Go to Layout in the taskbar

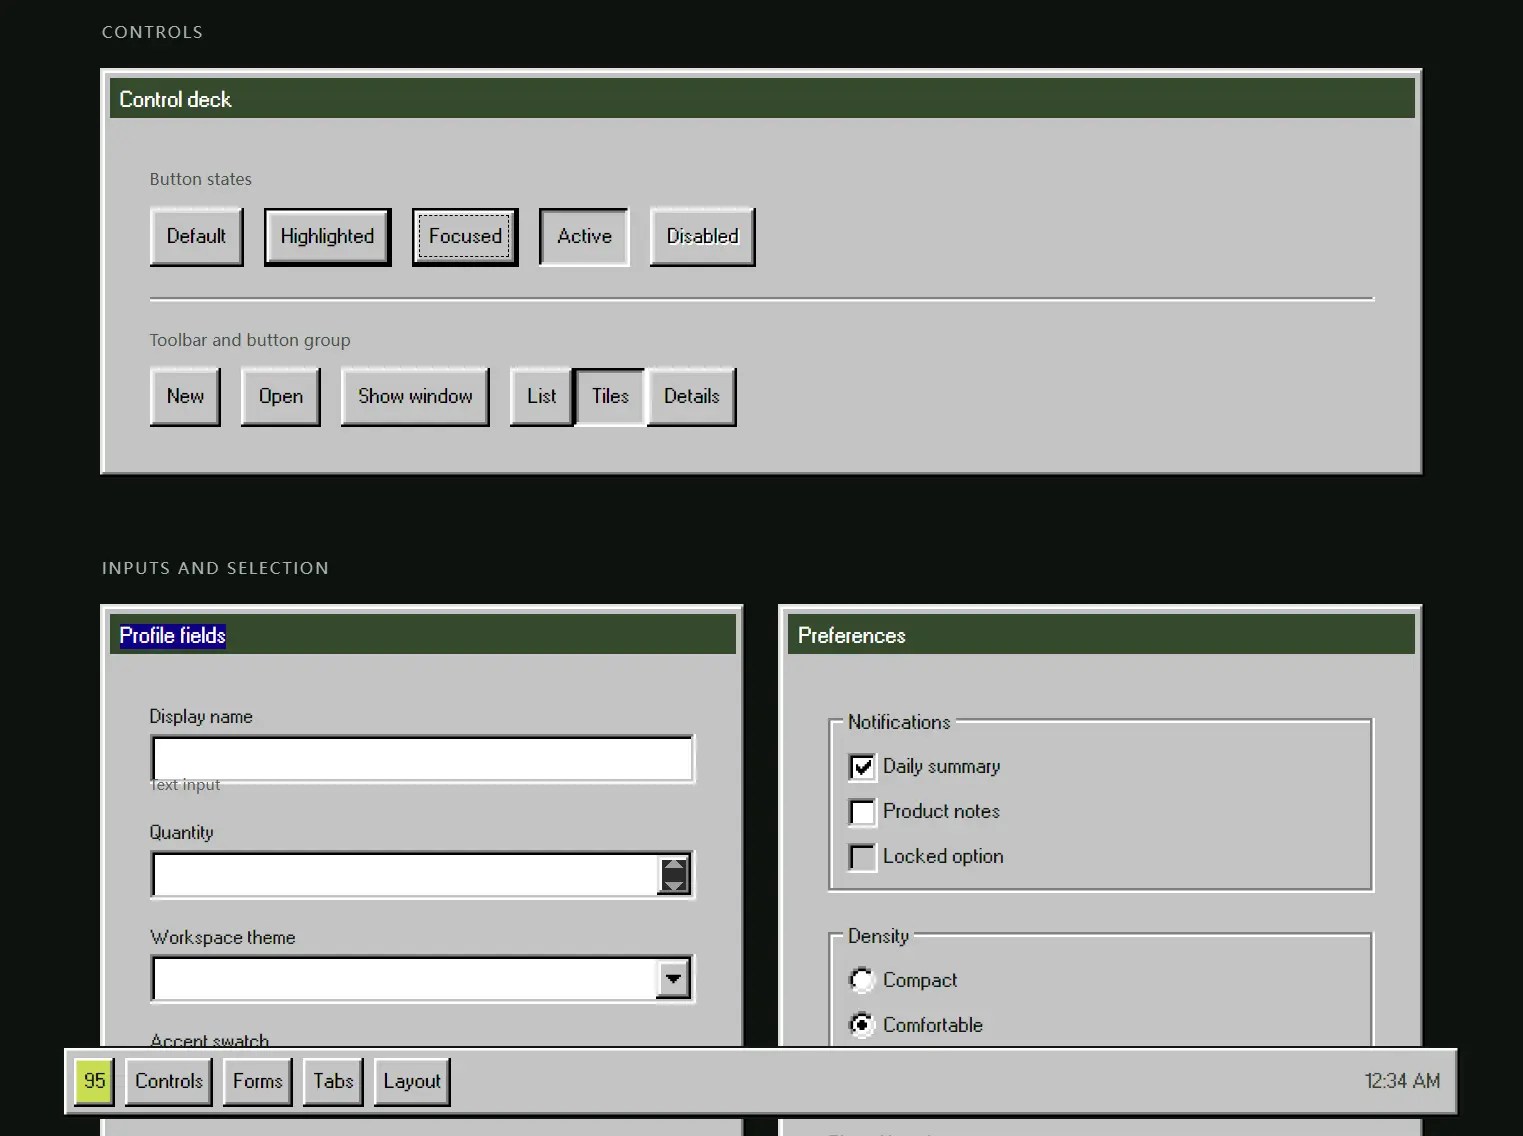point(412,1082)
